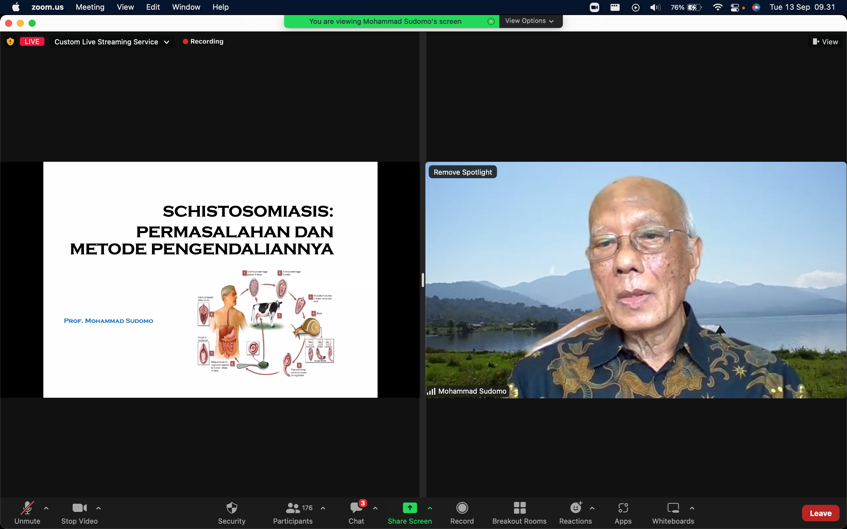Click Remove Spotlight button
Screen dimensions: 847x529
click(463, 172)
